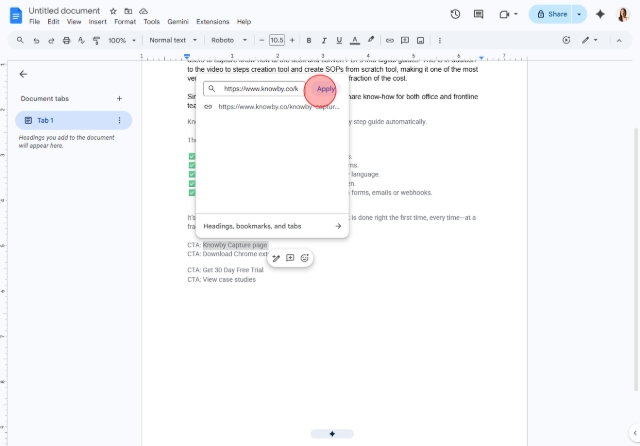Insert an image from the toolbar
The height and width of the screenshot is (446, 640).
[x=420, y=40]
